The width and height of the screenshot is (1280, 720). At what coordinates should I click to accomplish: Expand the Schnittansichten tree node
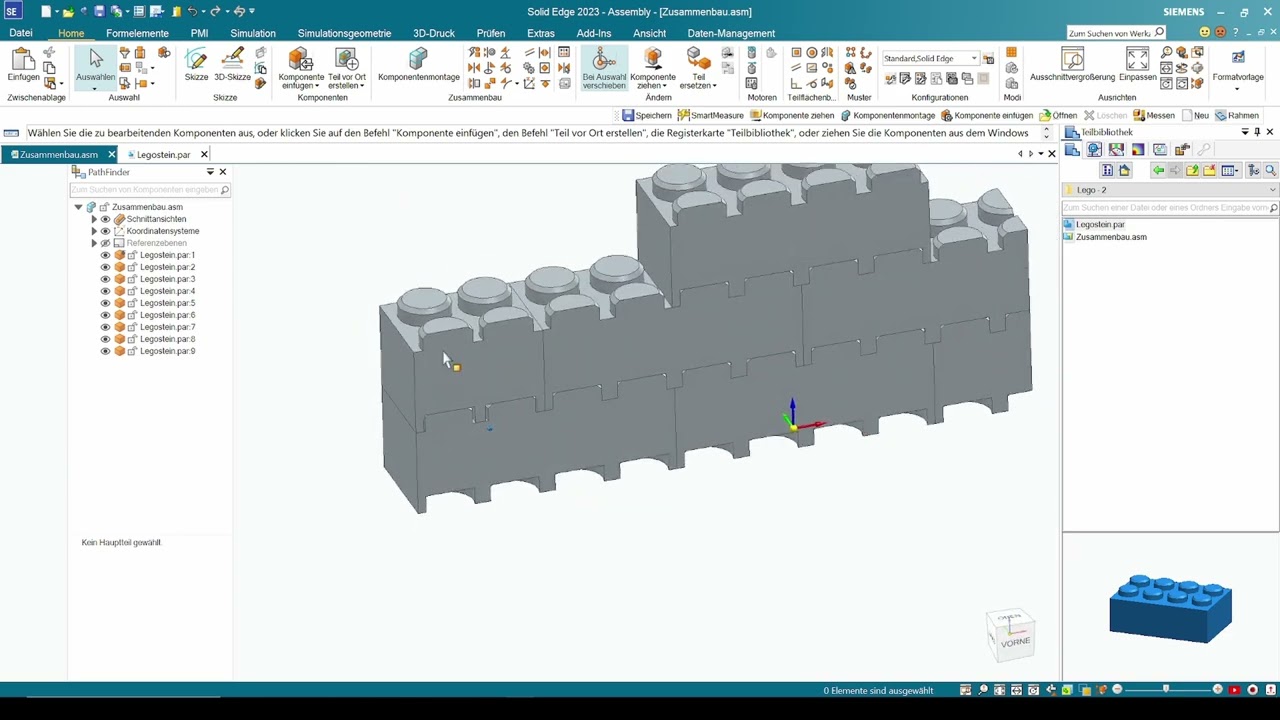(x=94, y=219)
